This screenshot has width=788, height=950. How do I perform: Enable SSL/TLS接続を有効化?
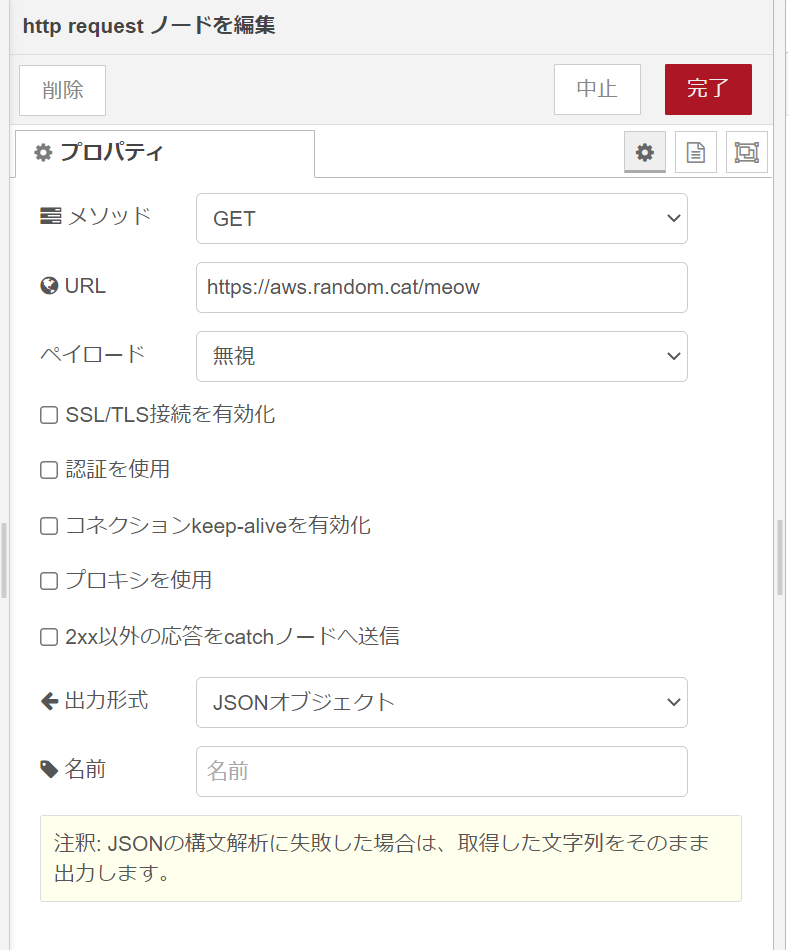coord(48,415)
